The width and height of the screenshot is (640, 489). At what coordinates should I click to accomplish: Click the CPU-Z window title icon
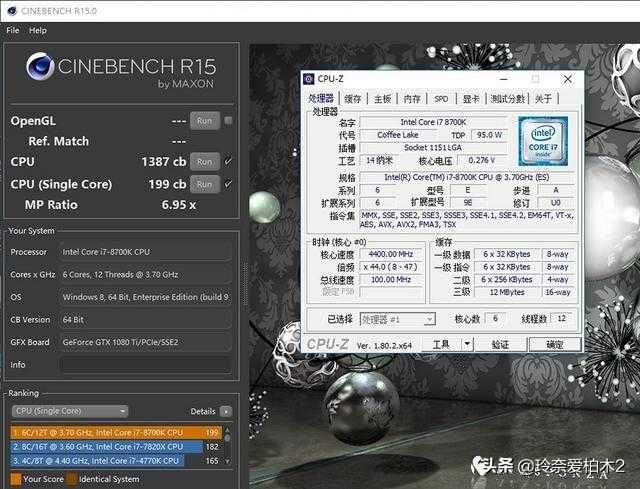pyautogui.click(x=312, y=78)
